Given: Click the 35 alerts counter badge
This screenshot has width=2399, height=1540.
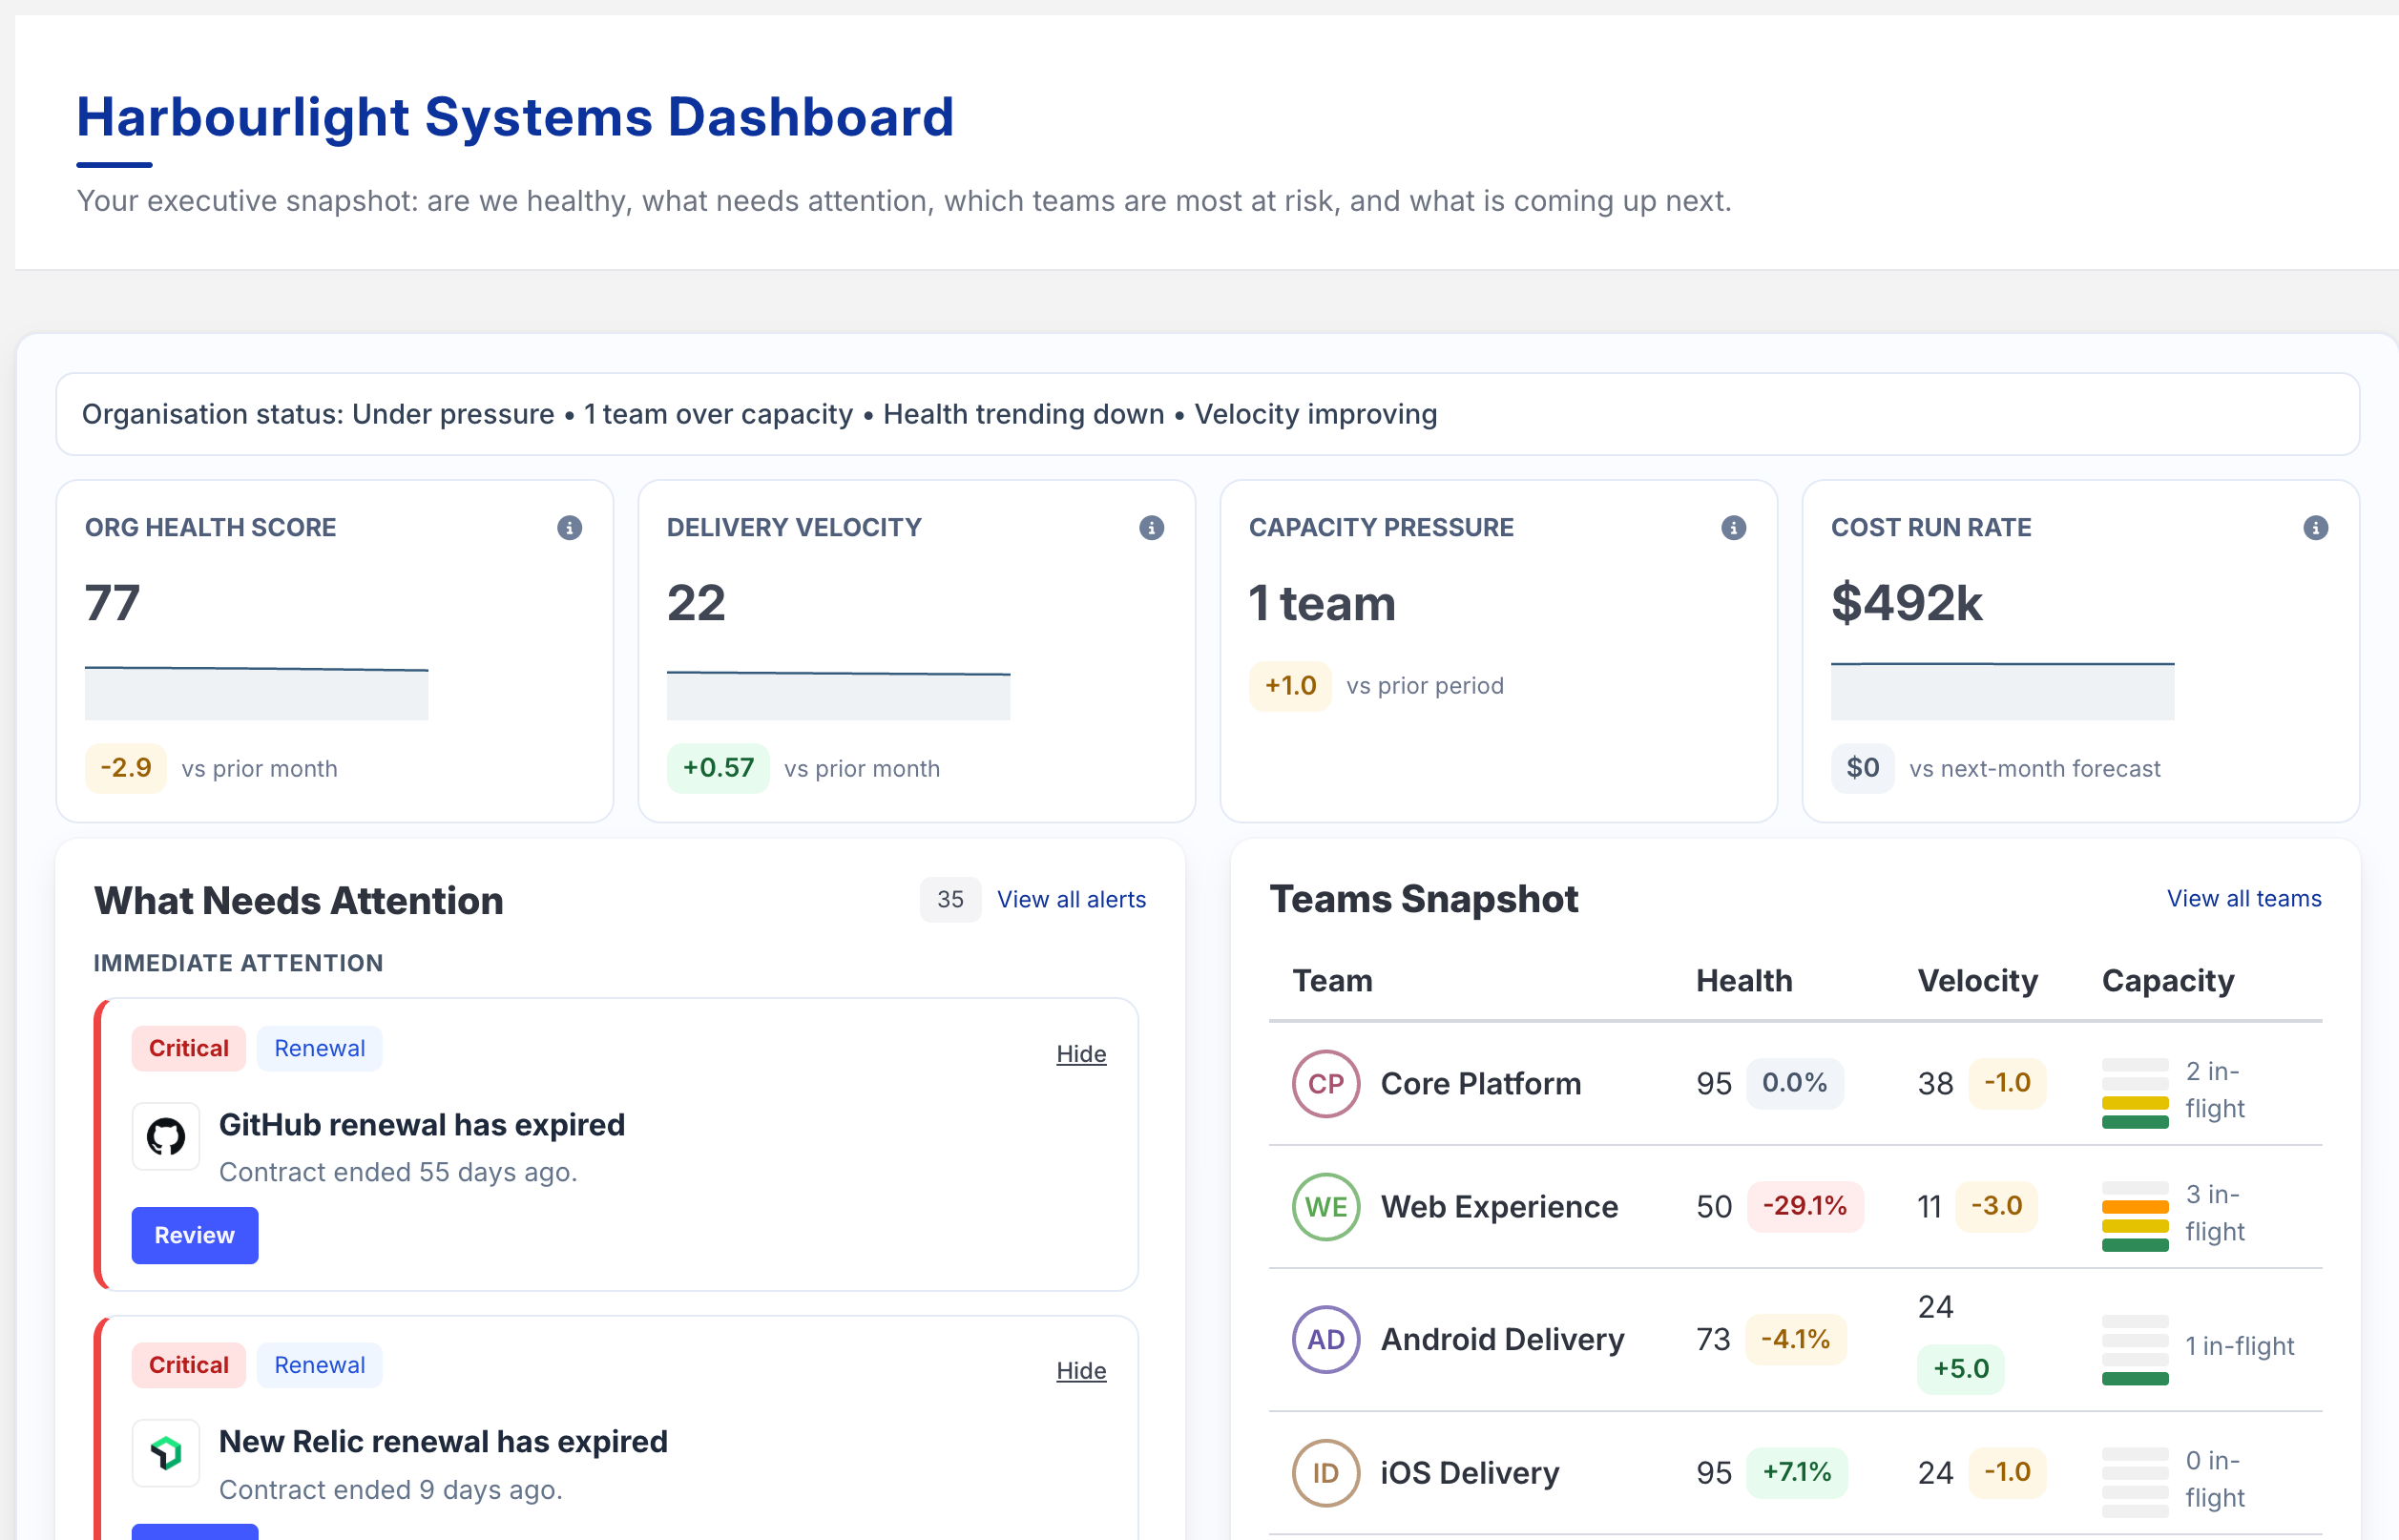Looking at the screenshot, I should 949,899.
